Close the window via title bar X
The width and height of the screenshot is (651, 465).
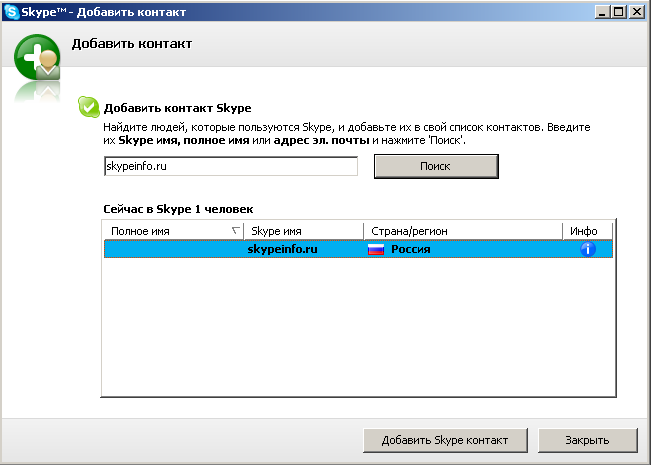click(636, 12)
